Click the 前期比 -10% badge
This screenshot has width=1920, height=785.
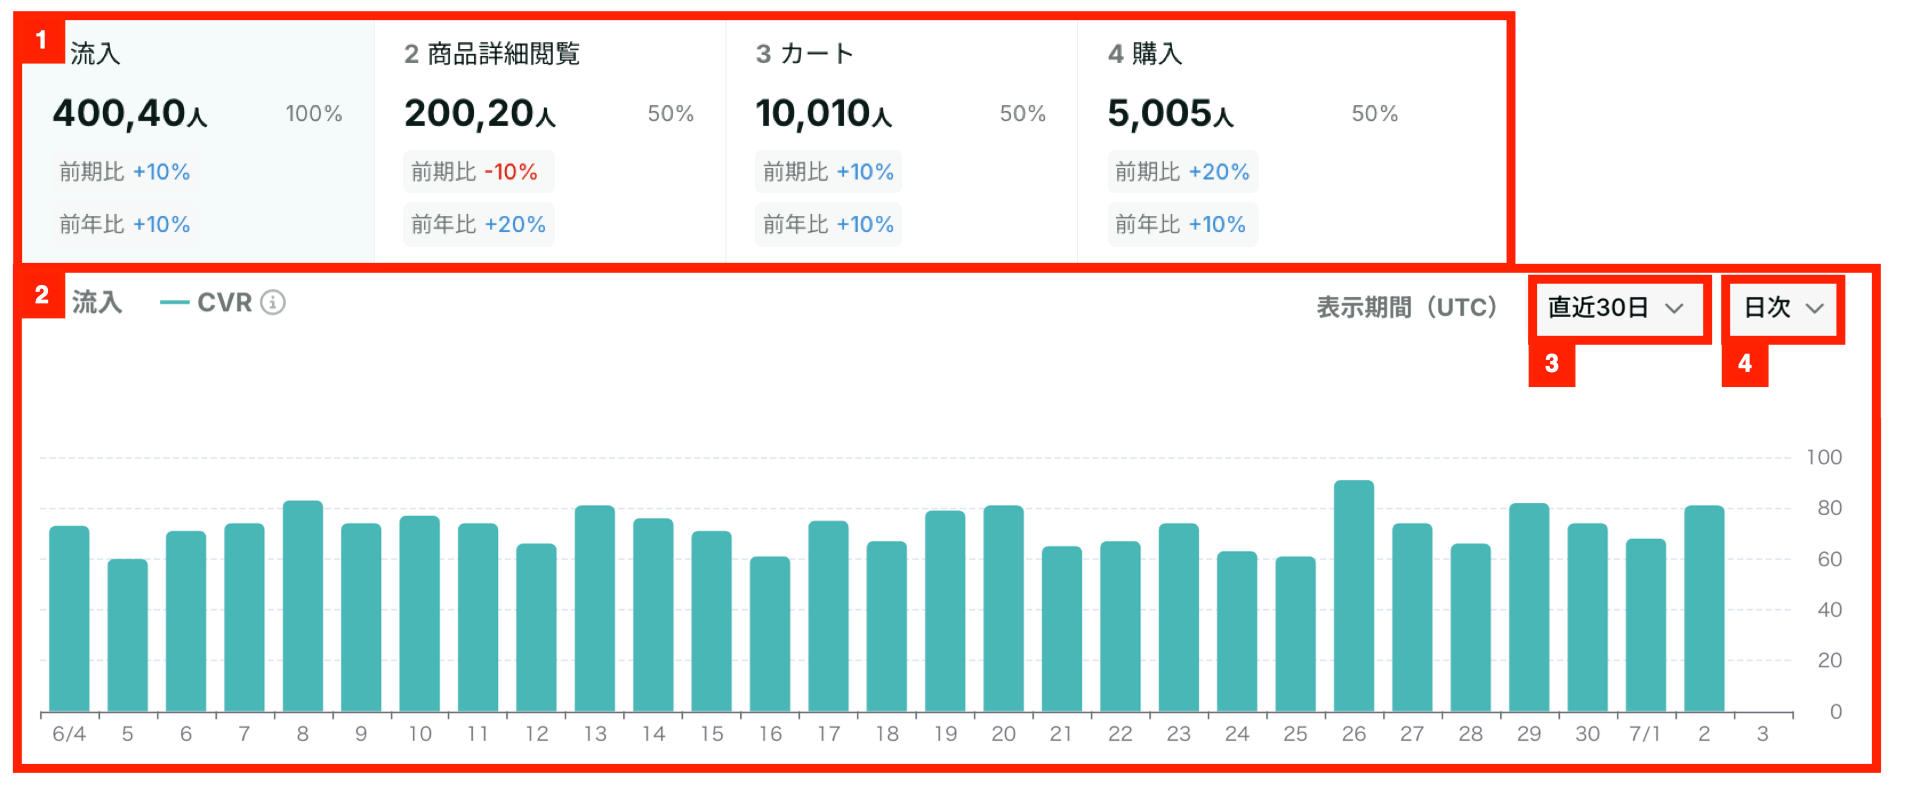click(478, 172)
